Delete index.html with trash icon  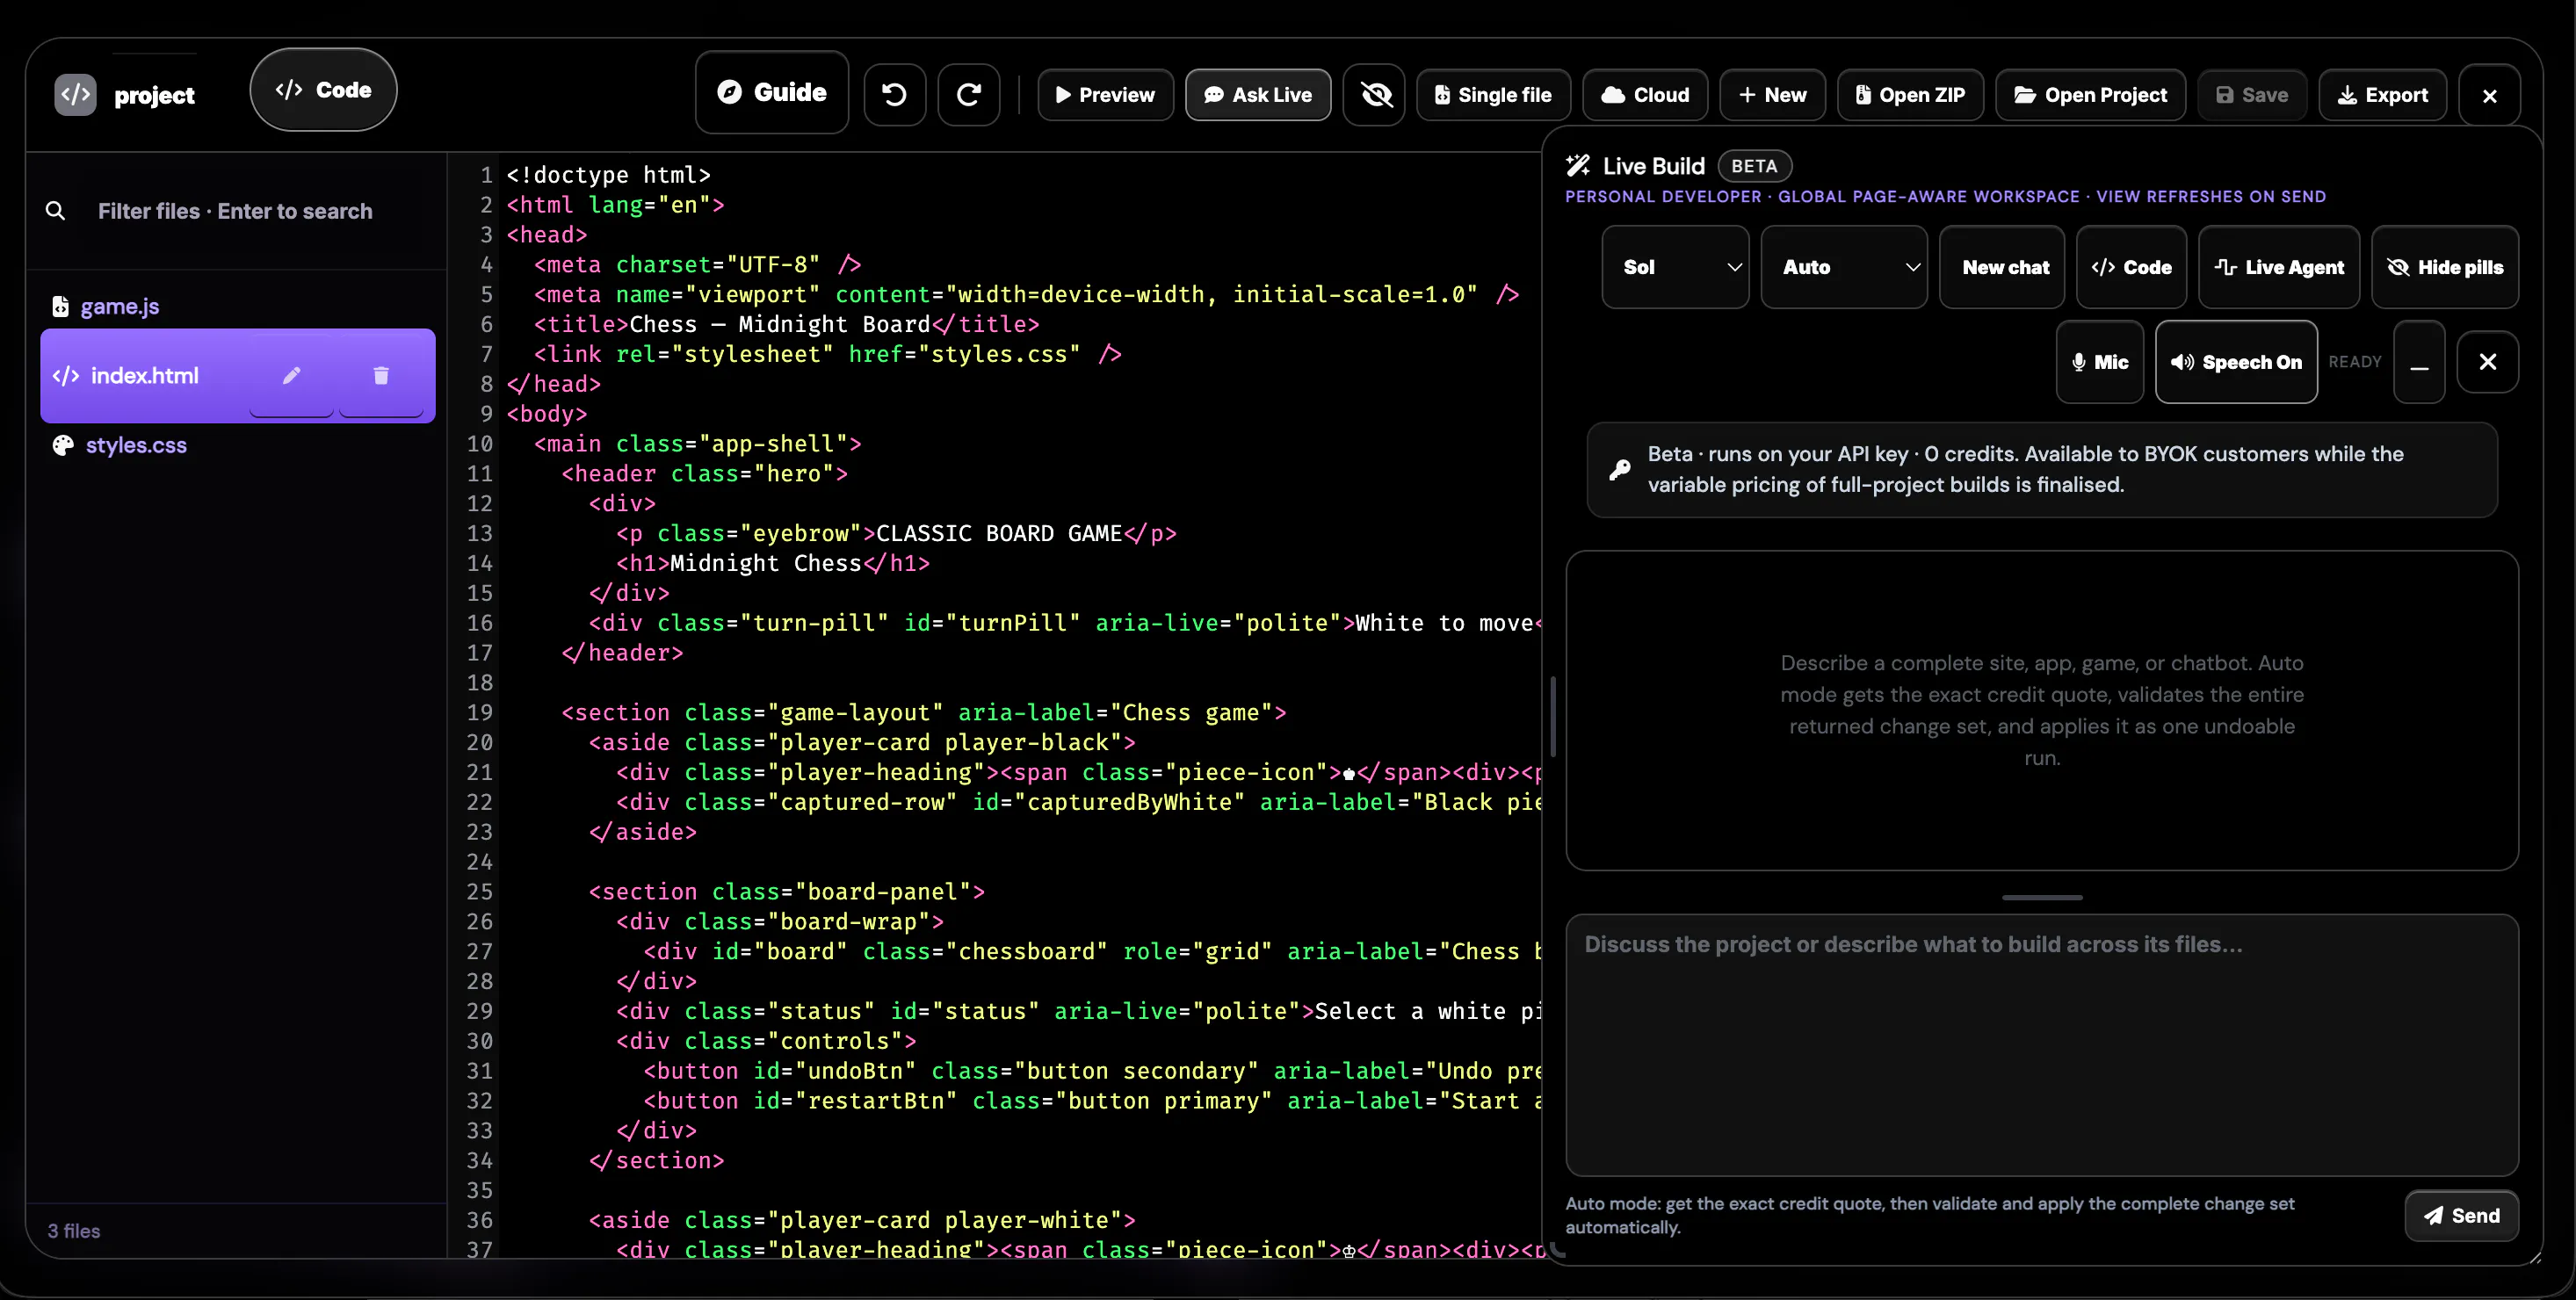[x=381, y=376]
